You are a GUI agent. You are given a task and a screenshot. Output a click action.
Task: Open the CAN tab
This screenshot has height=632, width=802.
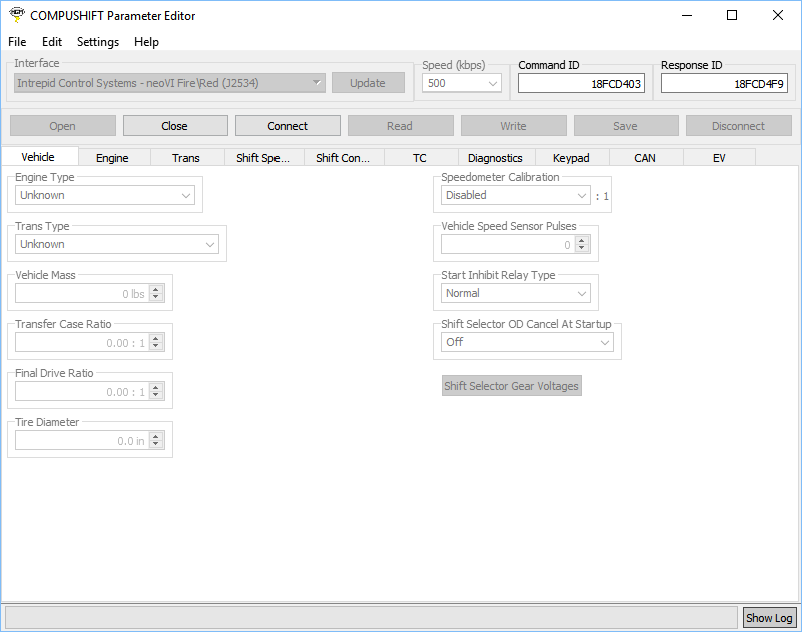(645, 158)
